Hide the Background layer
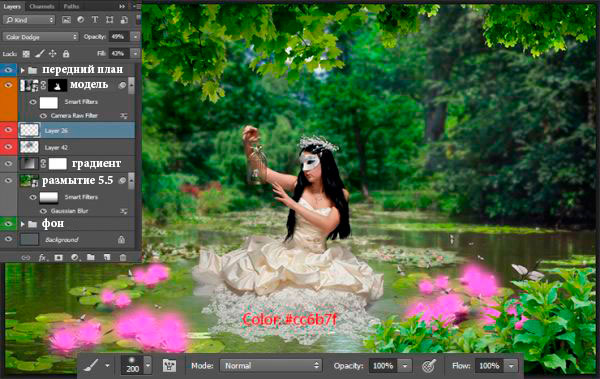 click(8, 239)
